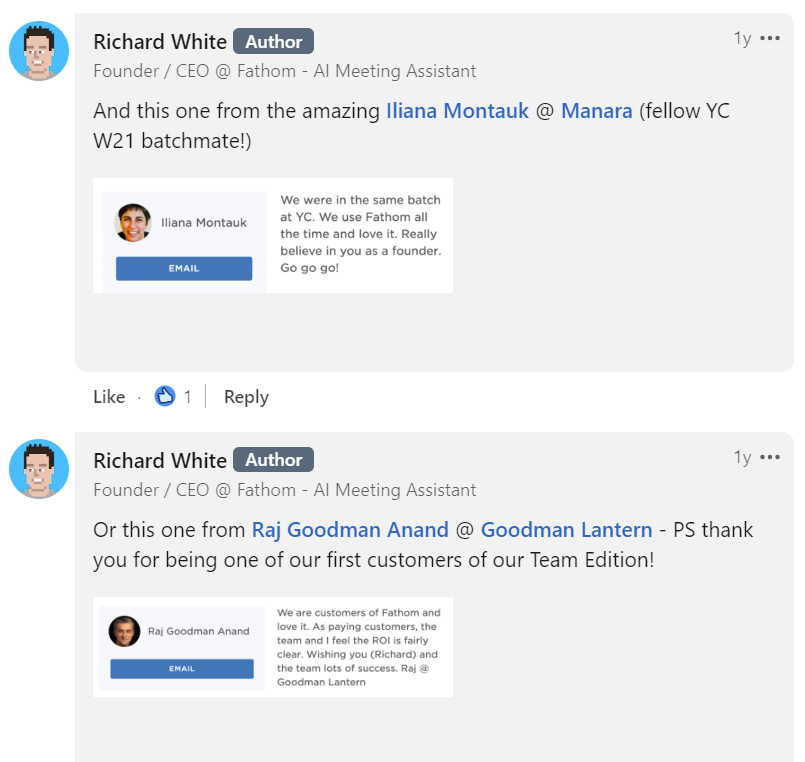Viewport: 805px width, 762px height.
Task: Open options menu on the Iliana Montauk comment
Action: pos(770,38)
